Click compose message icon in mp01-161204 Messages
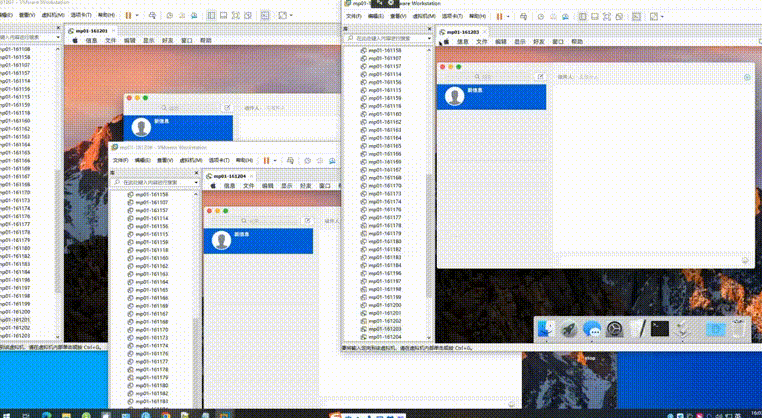Viewport: 762px width, 418px height. click(307, 221)
